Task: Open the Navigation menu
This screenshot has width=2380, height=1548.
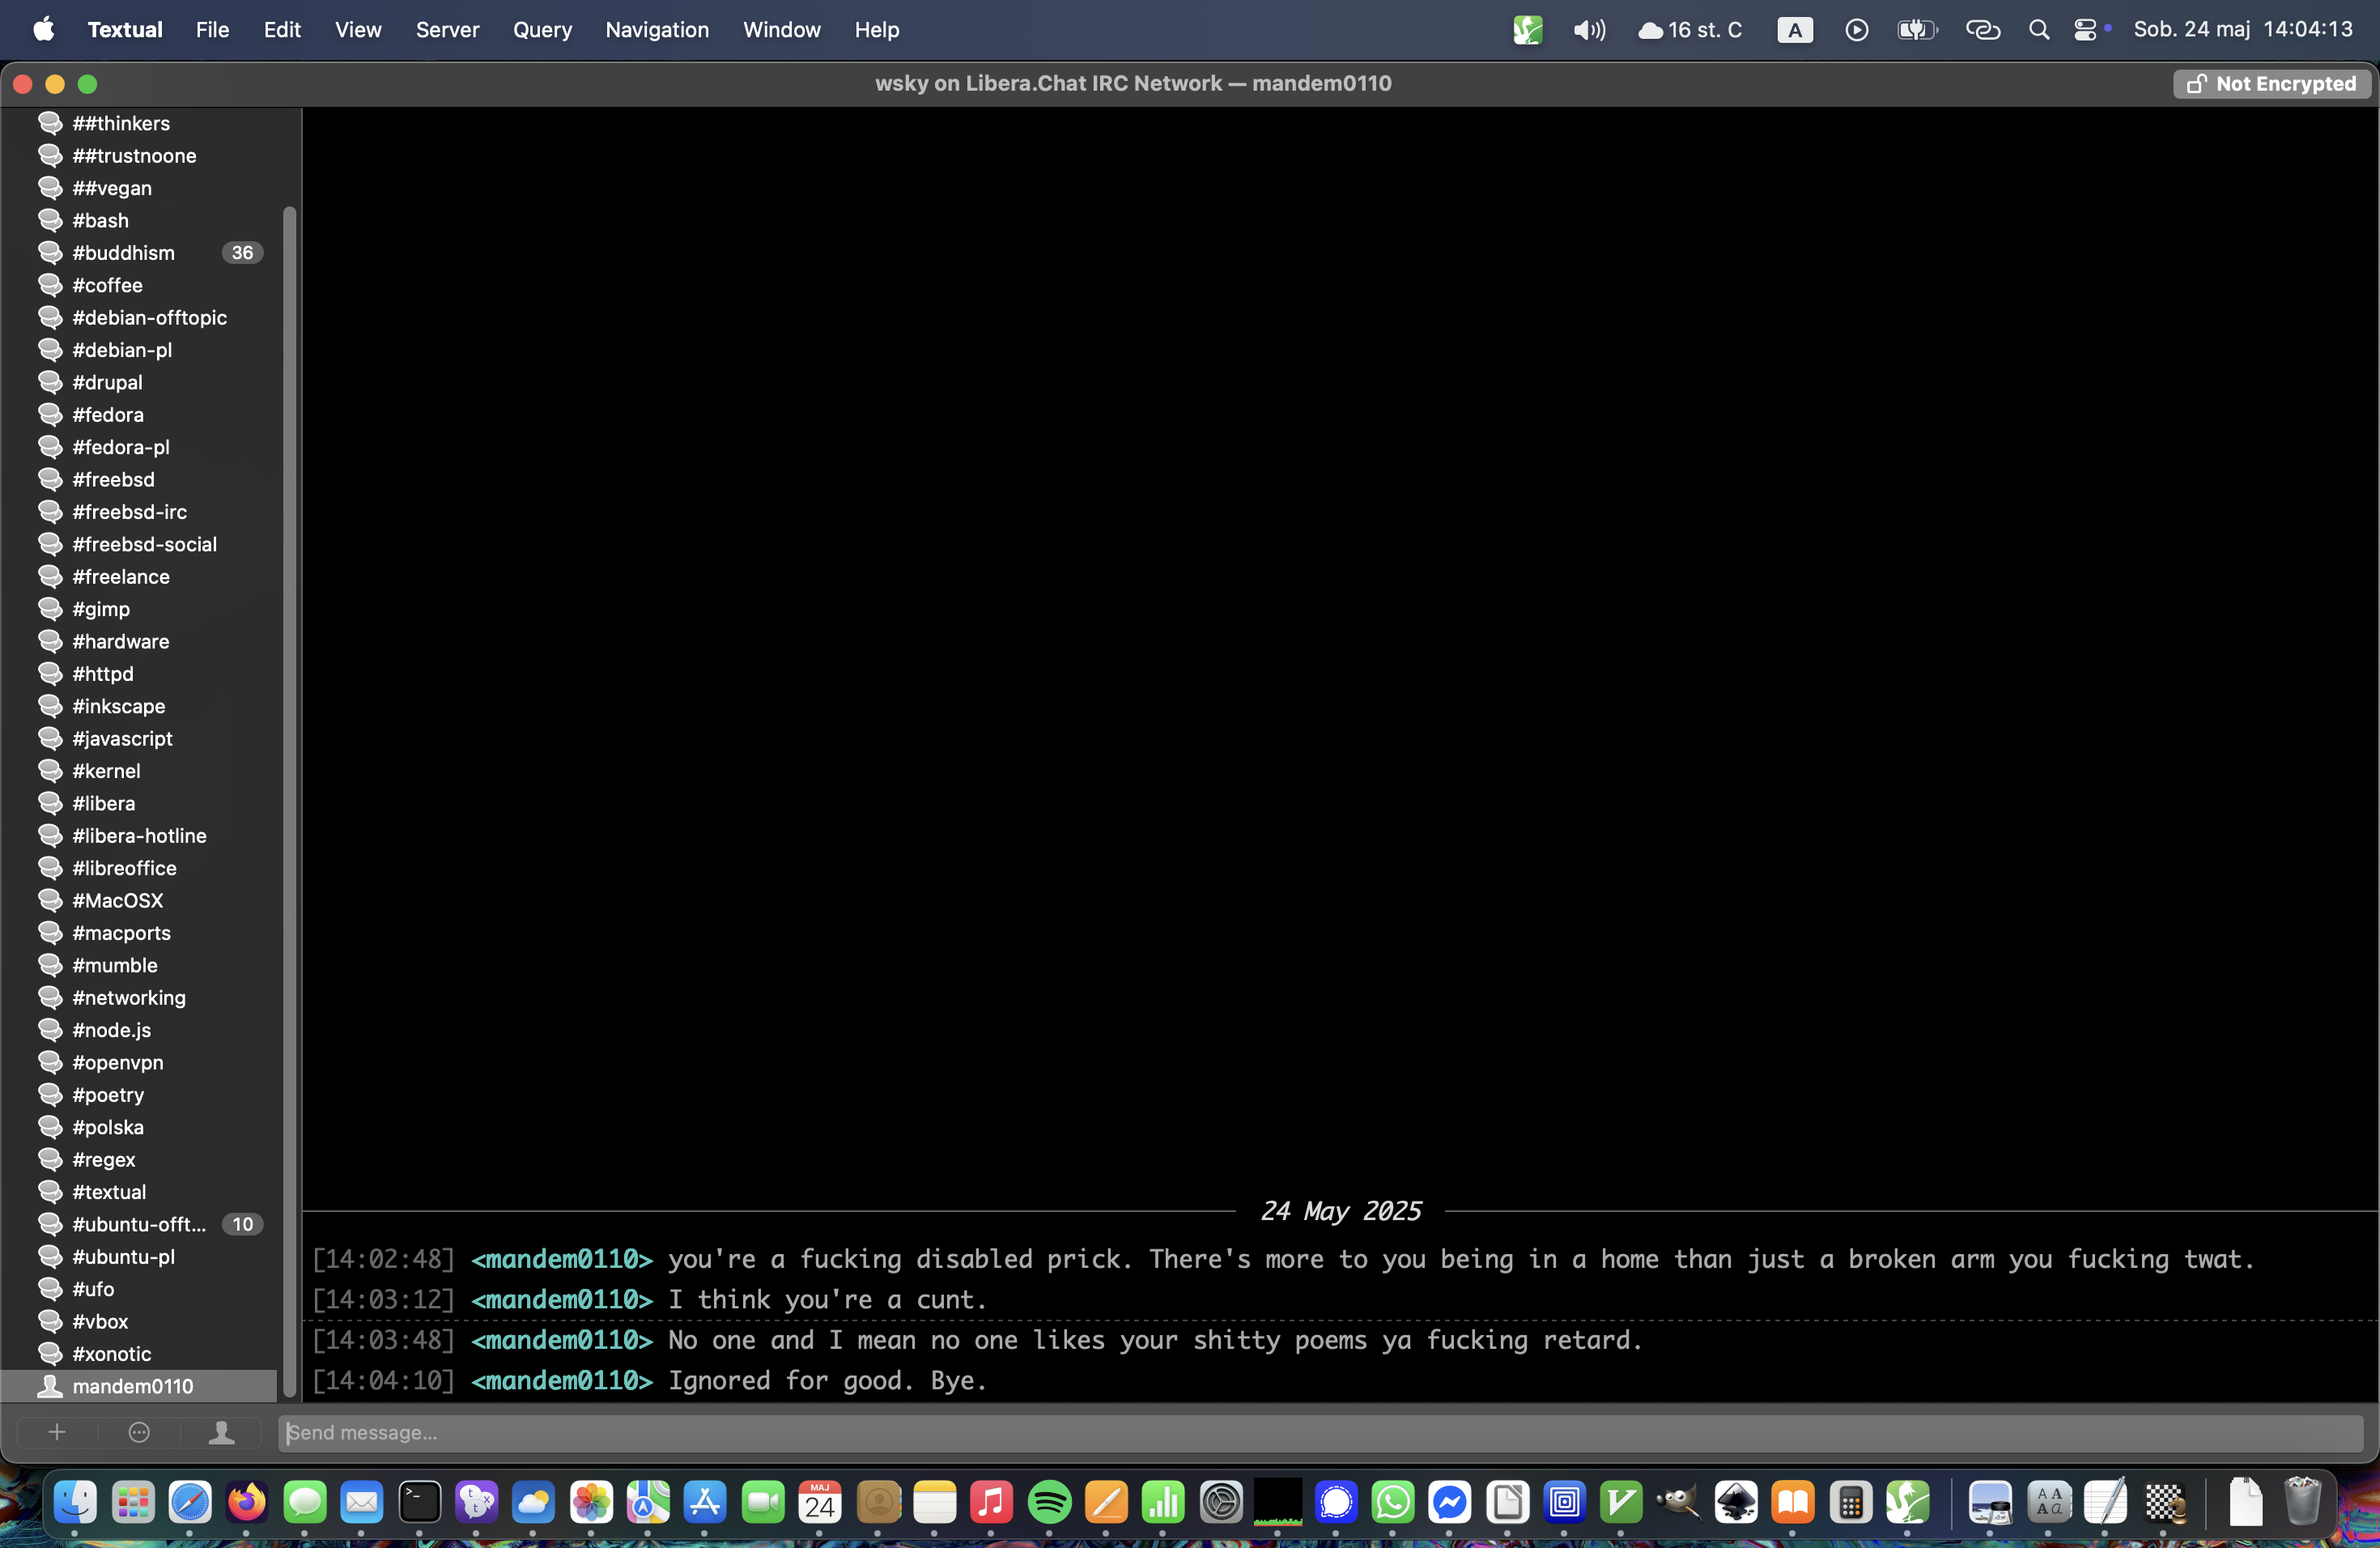Action: coord(657,30)
